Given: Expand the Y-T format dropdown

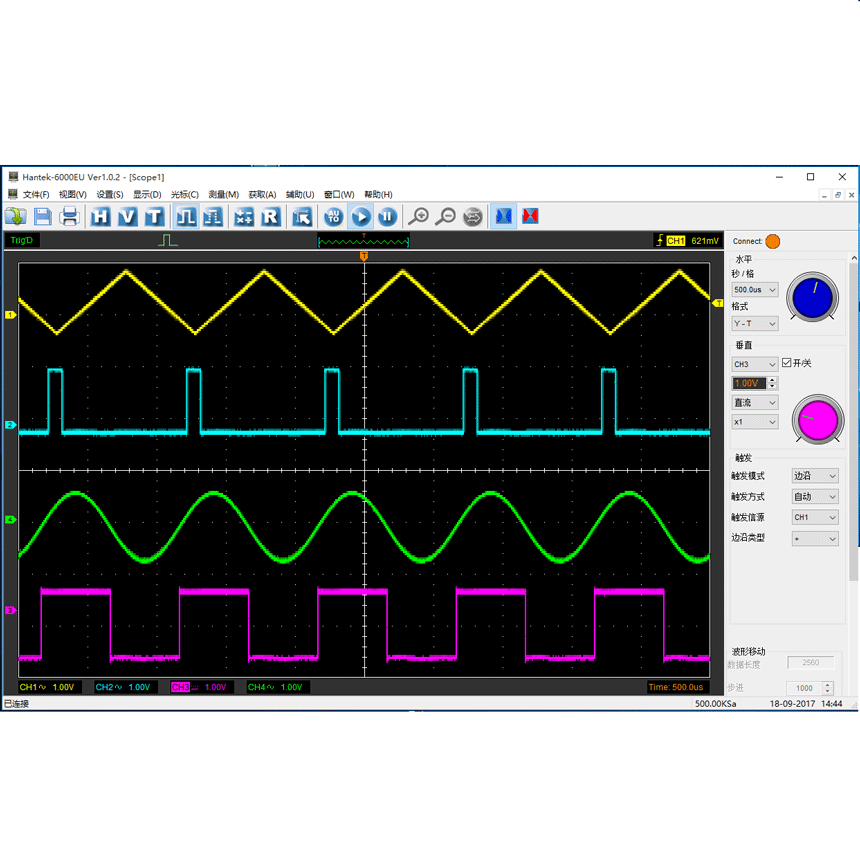Looking at the screenshot, I should tap(755, 324).
